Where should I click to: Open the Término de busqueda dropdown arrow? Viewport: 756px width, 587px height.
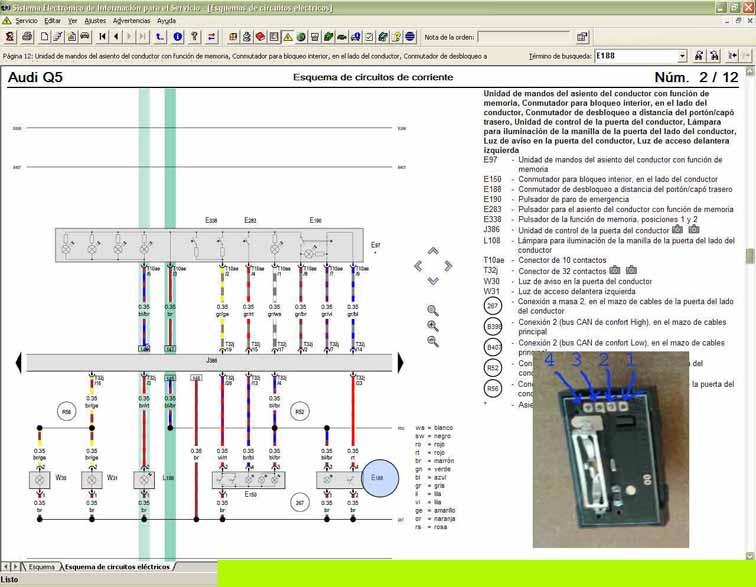coord(682,56)
